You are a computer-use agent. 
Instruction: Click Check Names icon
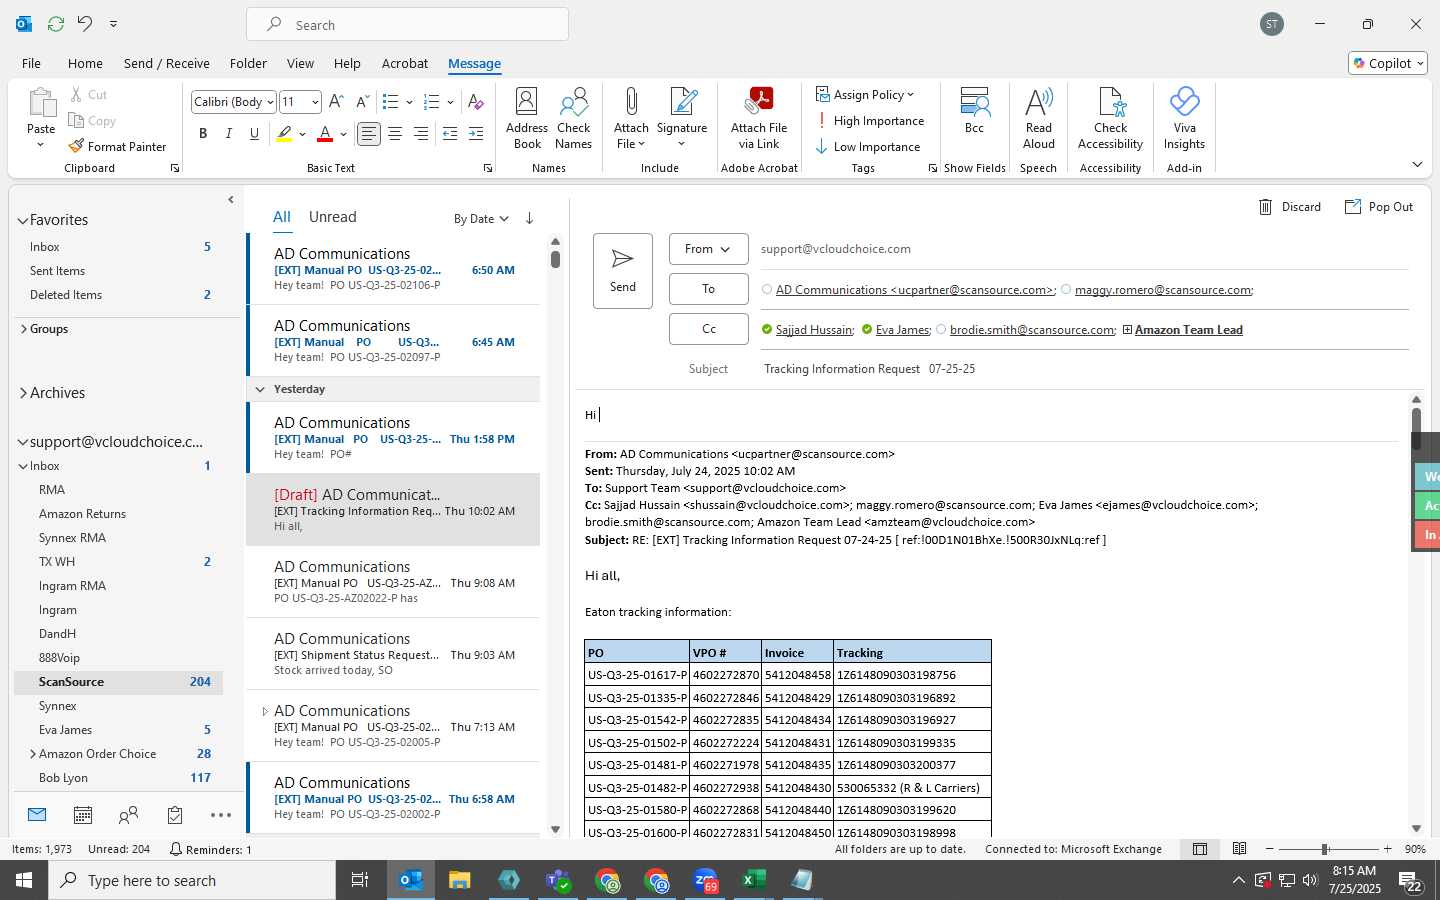(x=574, y=118)
